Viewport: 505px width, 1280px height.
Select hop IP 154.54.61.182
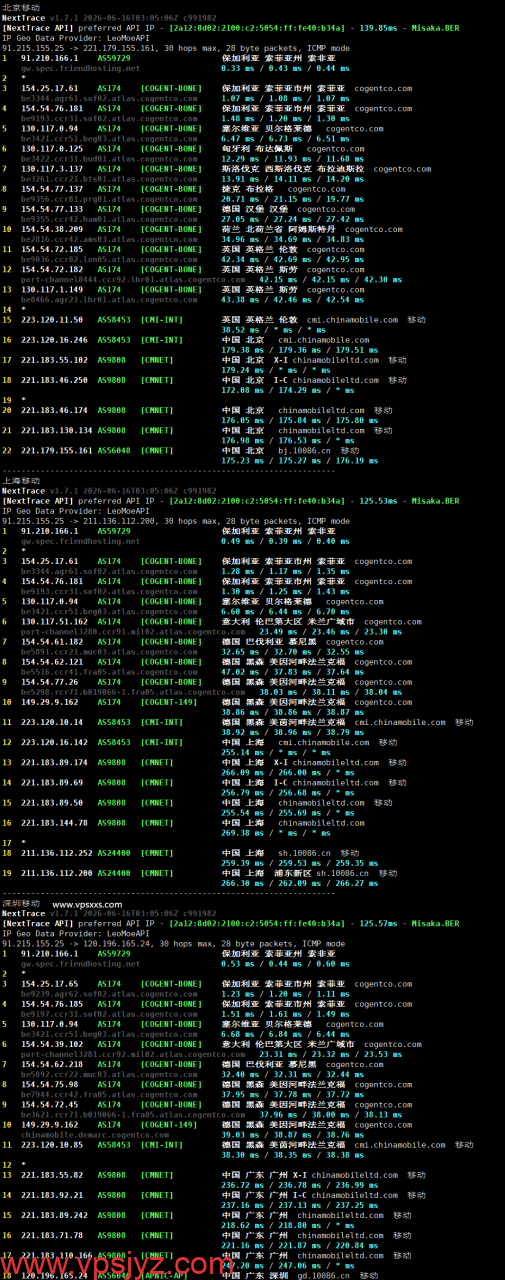click(x=50, y=641)
